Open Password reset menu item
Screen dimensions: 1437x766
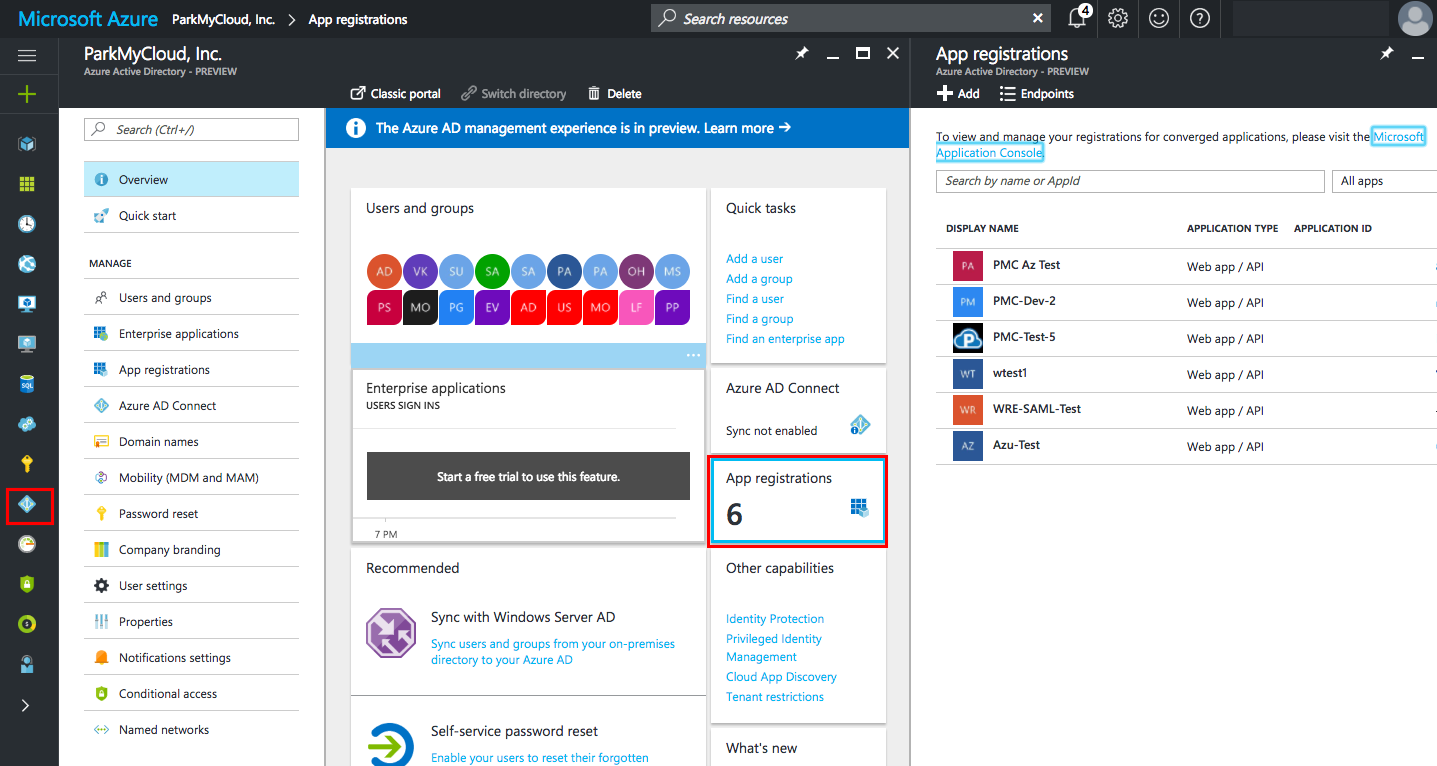click(191, 514)
